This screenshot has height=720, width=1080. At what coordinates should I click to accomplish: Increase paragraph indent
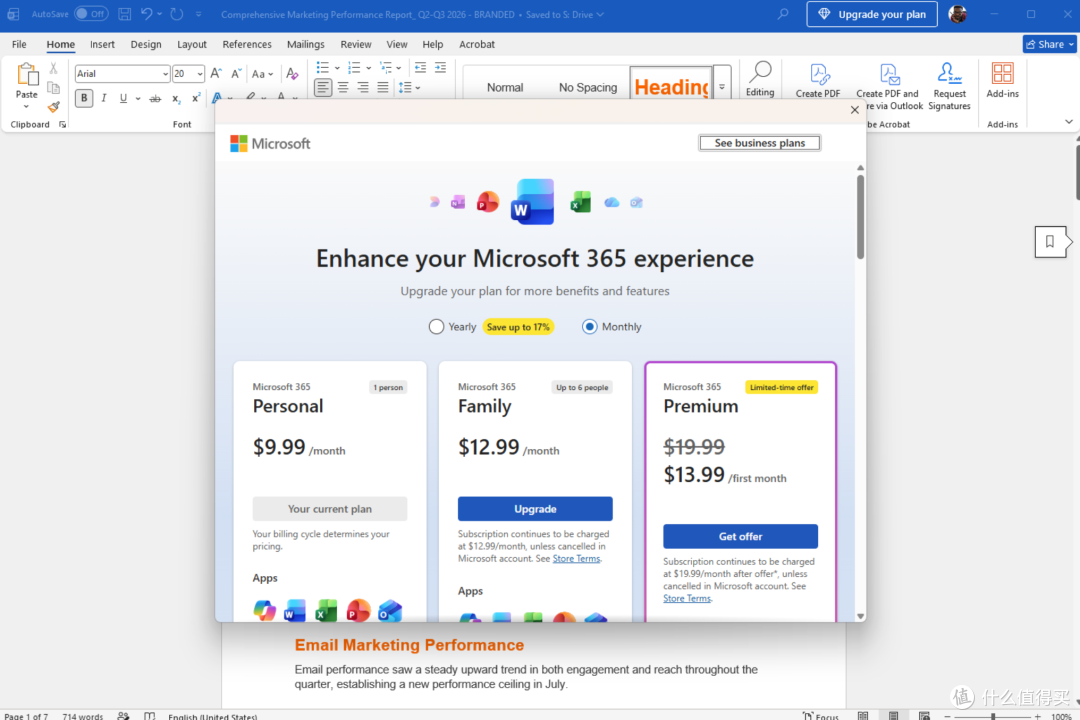[x=440, y=68]
